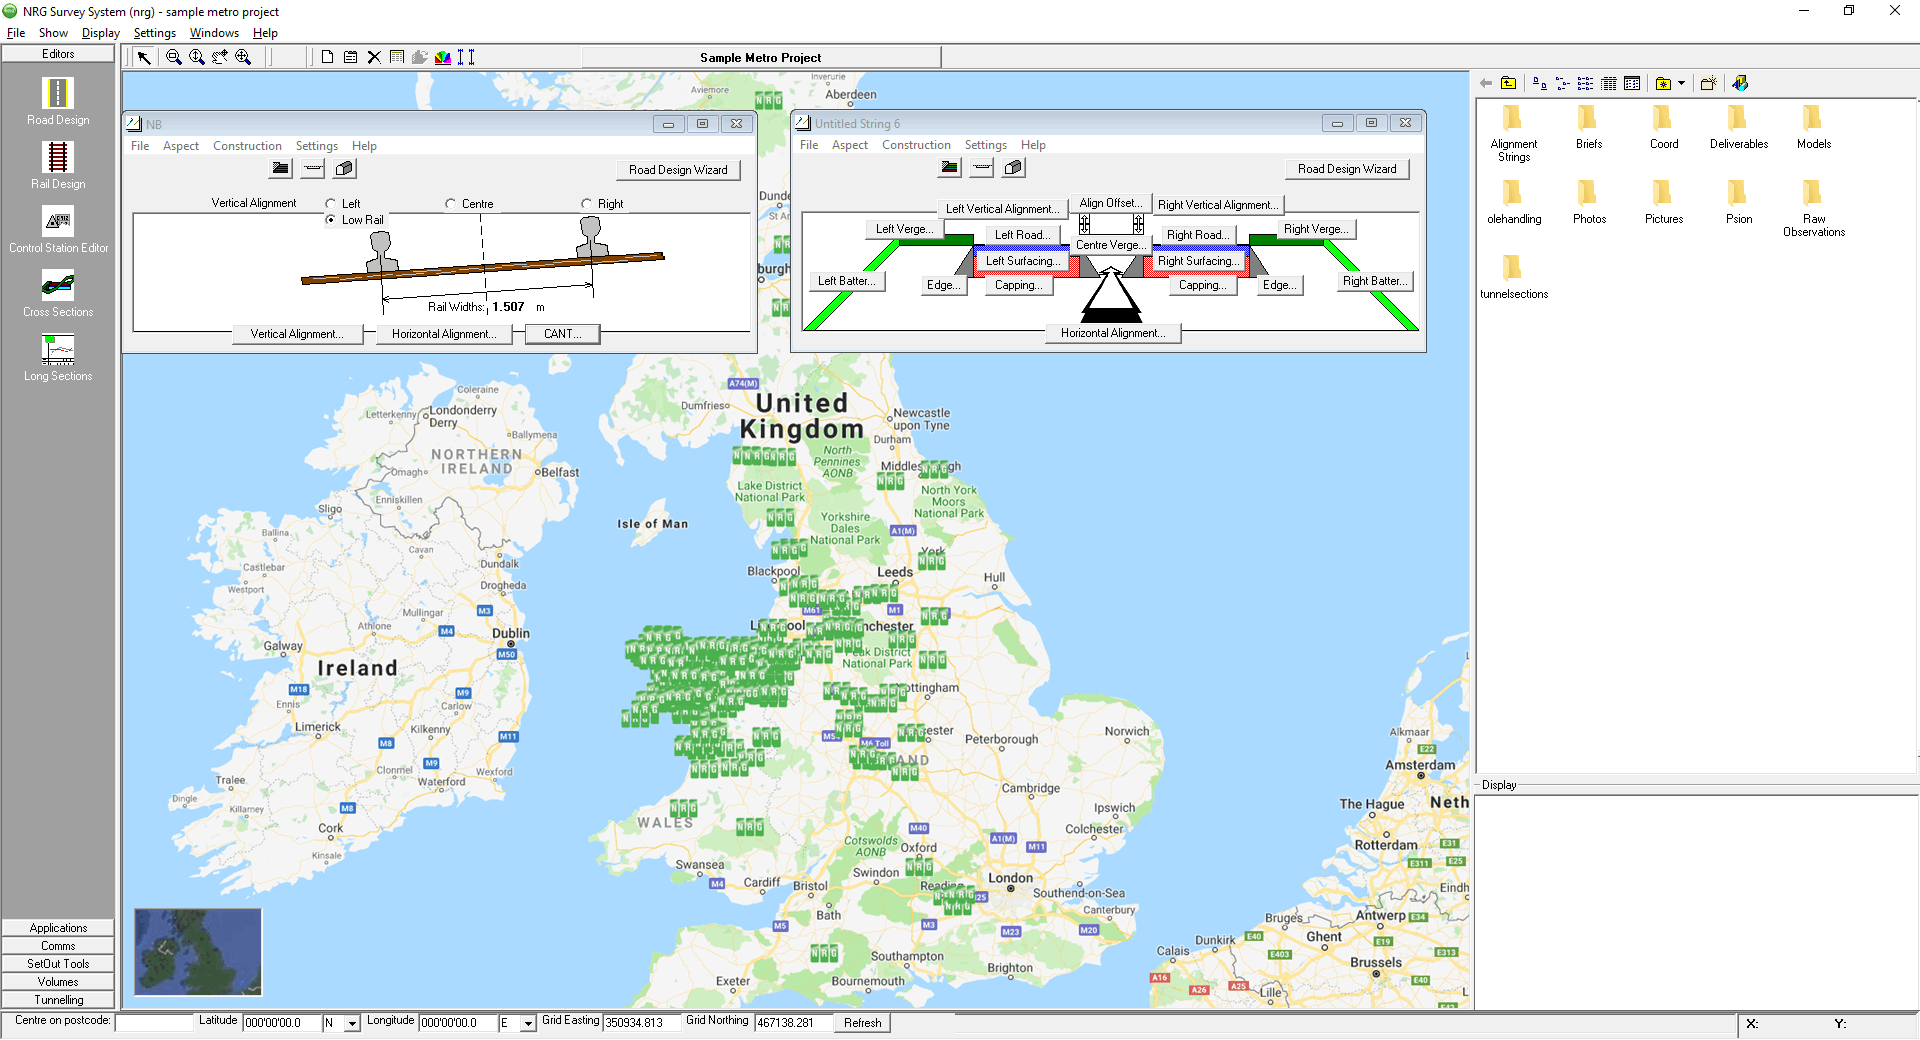Click the Centre Verge... button
Screen dimensions: 1920x1040
pos(1111,245)
